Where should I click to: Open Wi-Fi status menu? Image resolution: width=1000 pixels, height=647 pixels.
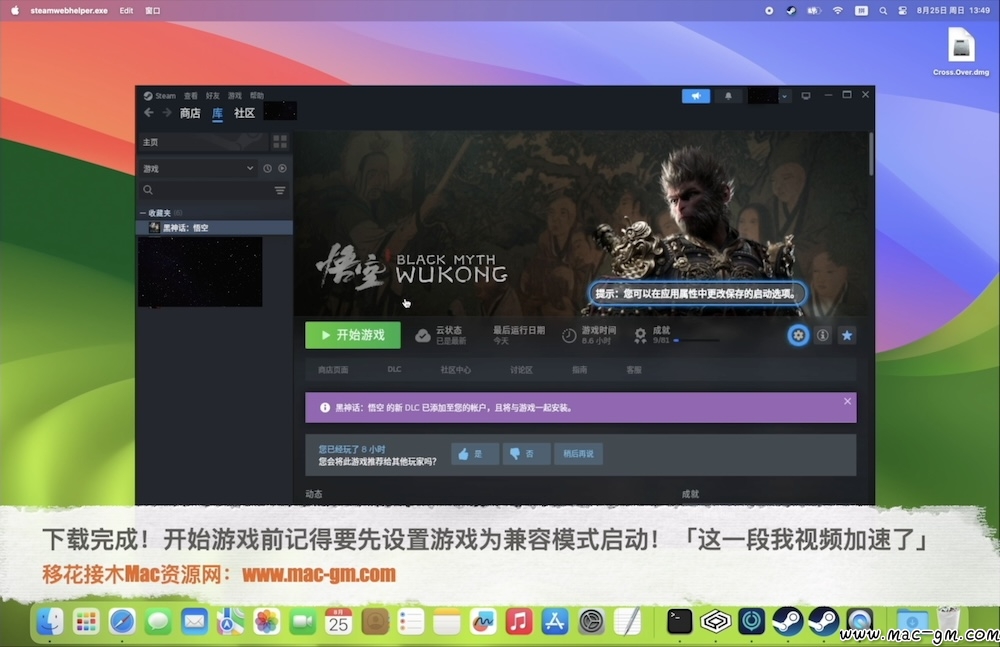(x=837, y=10)
